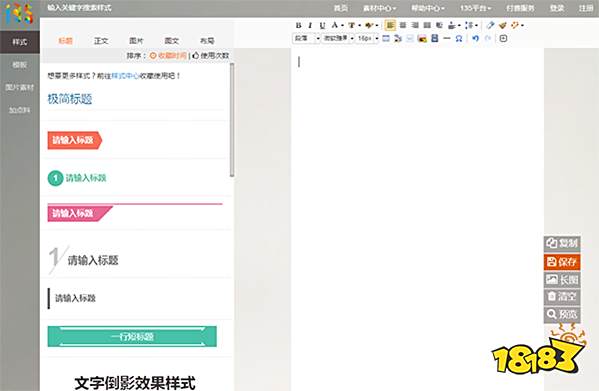Click the 注册 register link

pos(586,8)
